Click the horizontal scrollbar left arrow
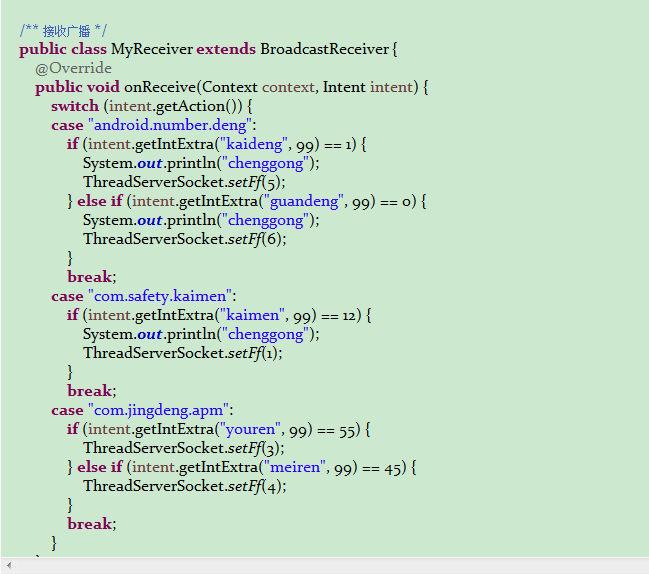This screenshot has width=649, height=574. pyautogui.click(x=7, y=566)
